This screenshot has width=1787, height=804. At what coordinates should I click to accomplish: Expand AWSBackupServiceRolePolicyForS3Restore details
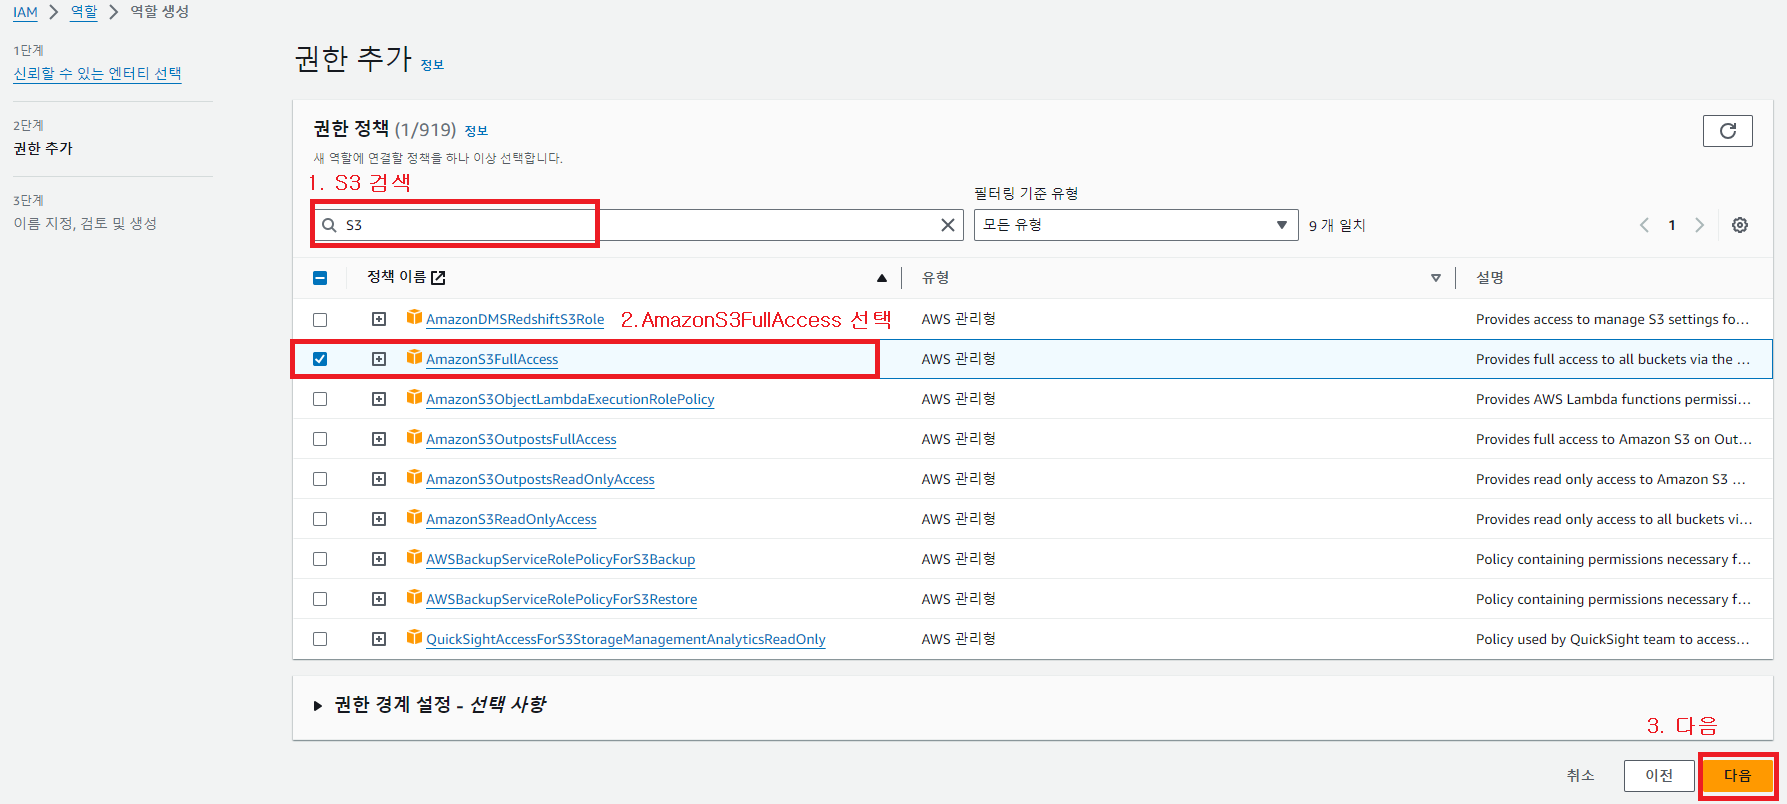coord(379,599)
